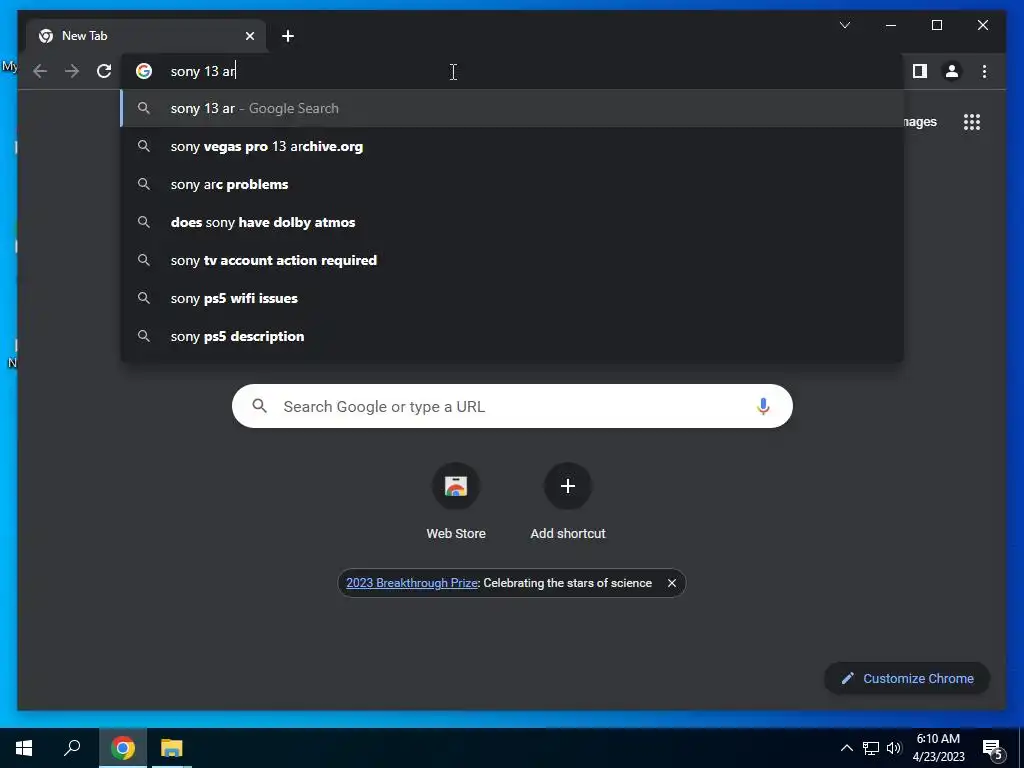Screen dimensions: 1024x768
Task: Open the Web Store shortcut
Action: click(456, 501)
